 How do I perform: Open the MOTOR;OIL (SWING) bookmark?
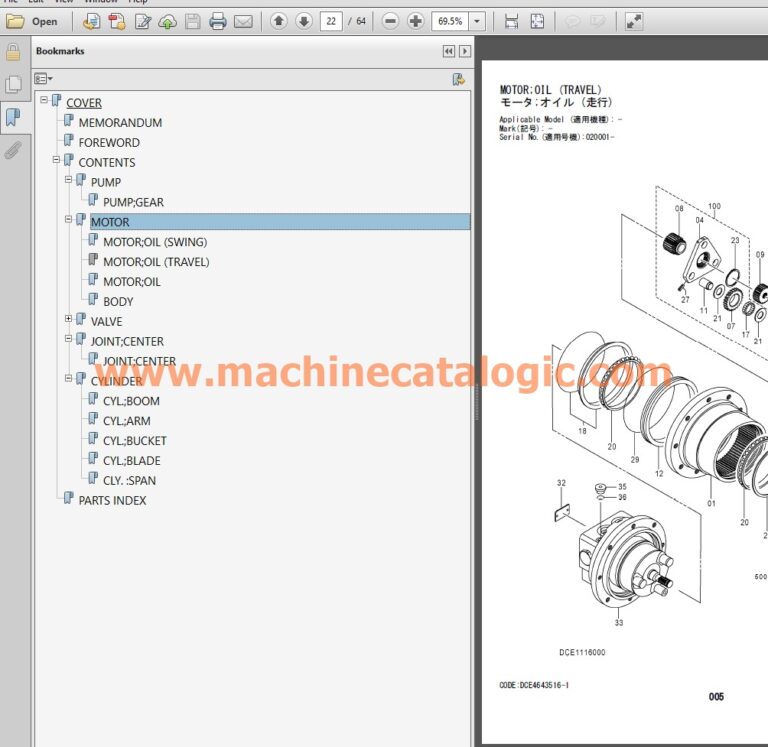click(x=155, y=242)
